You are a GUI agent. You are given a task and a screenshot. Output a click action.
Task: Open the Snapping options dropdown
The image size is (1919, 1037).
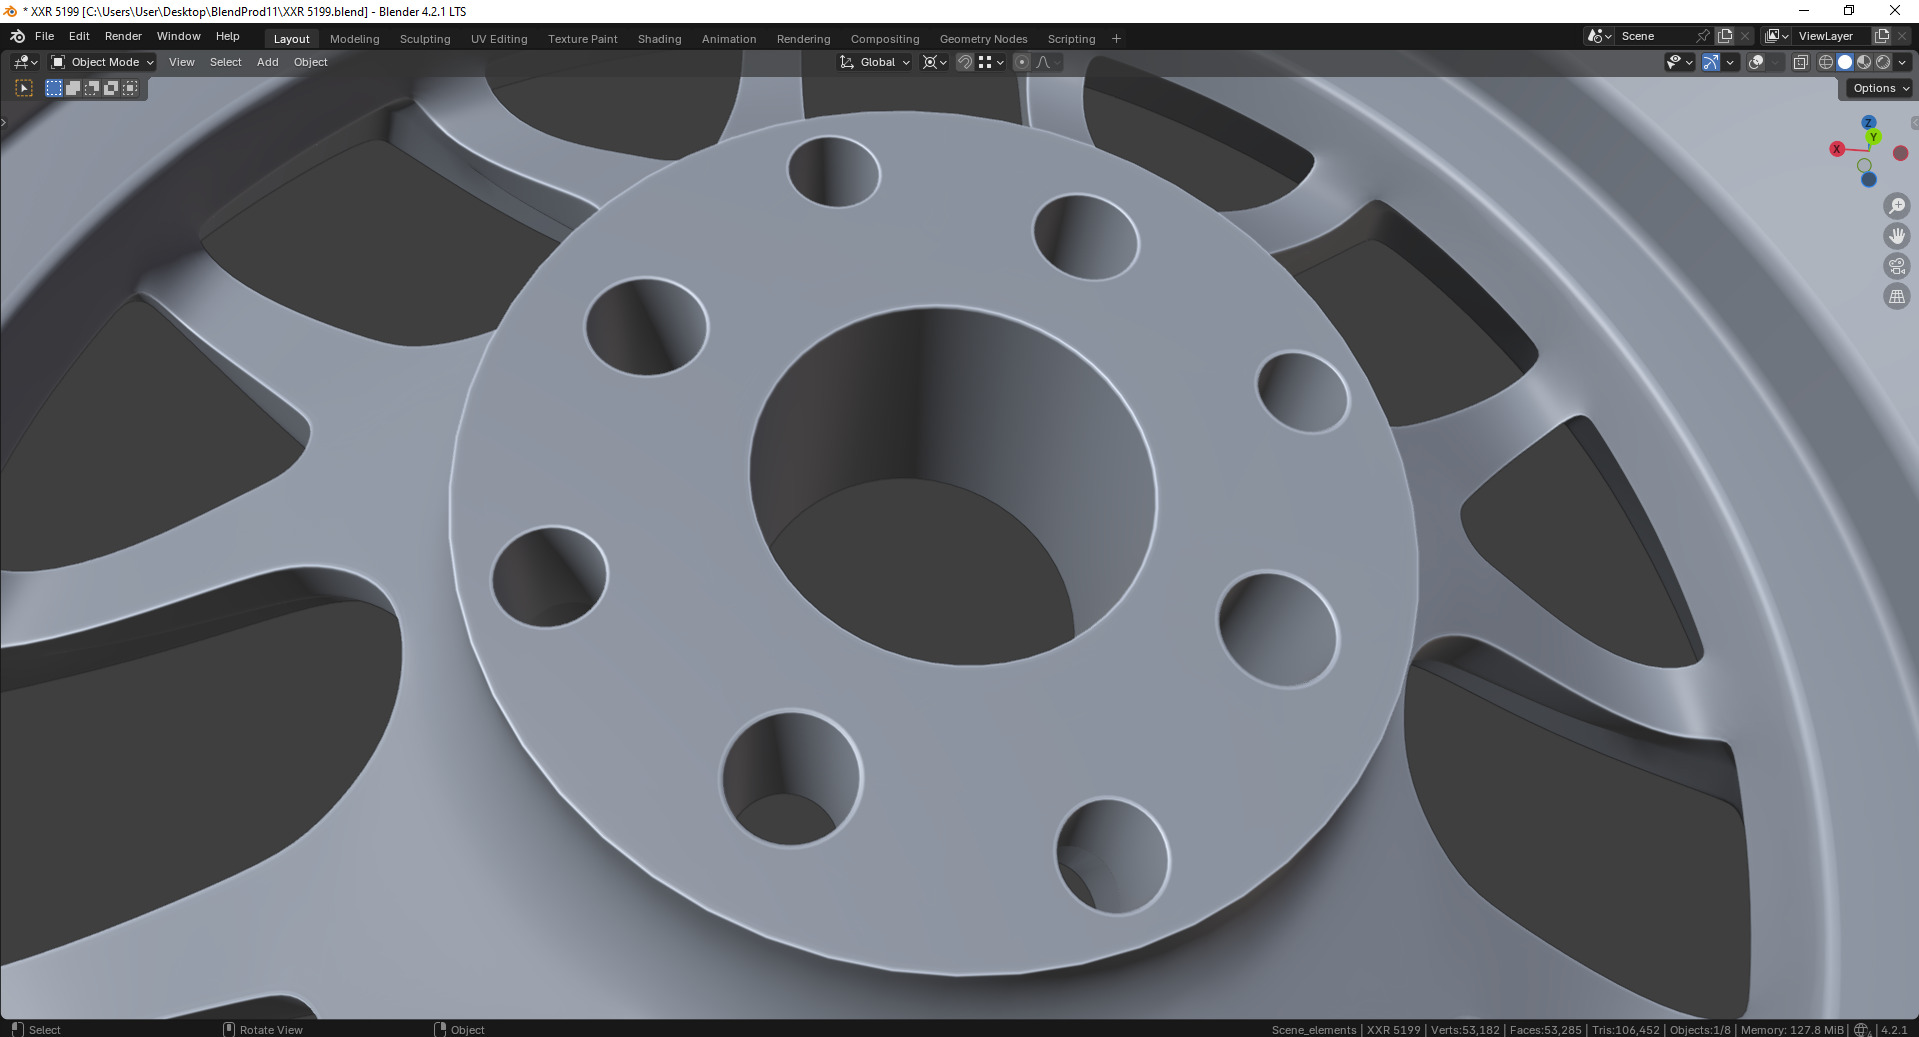pos(991,62)
